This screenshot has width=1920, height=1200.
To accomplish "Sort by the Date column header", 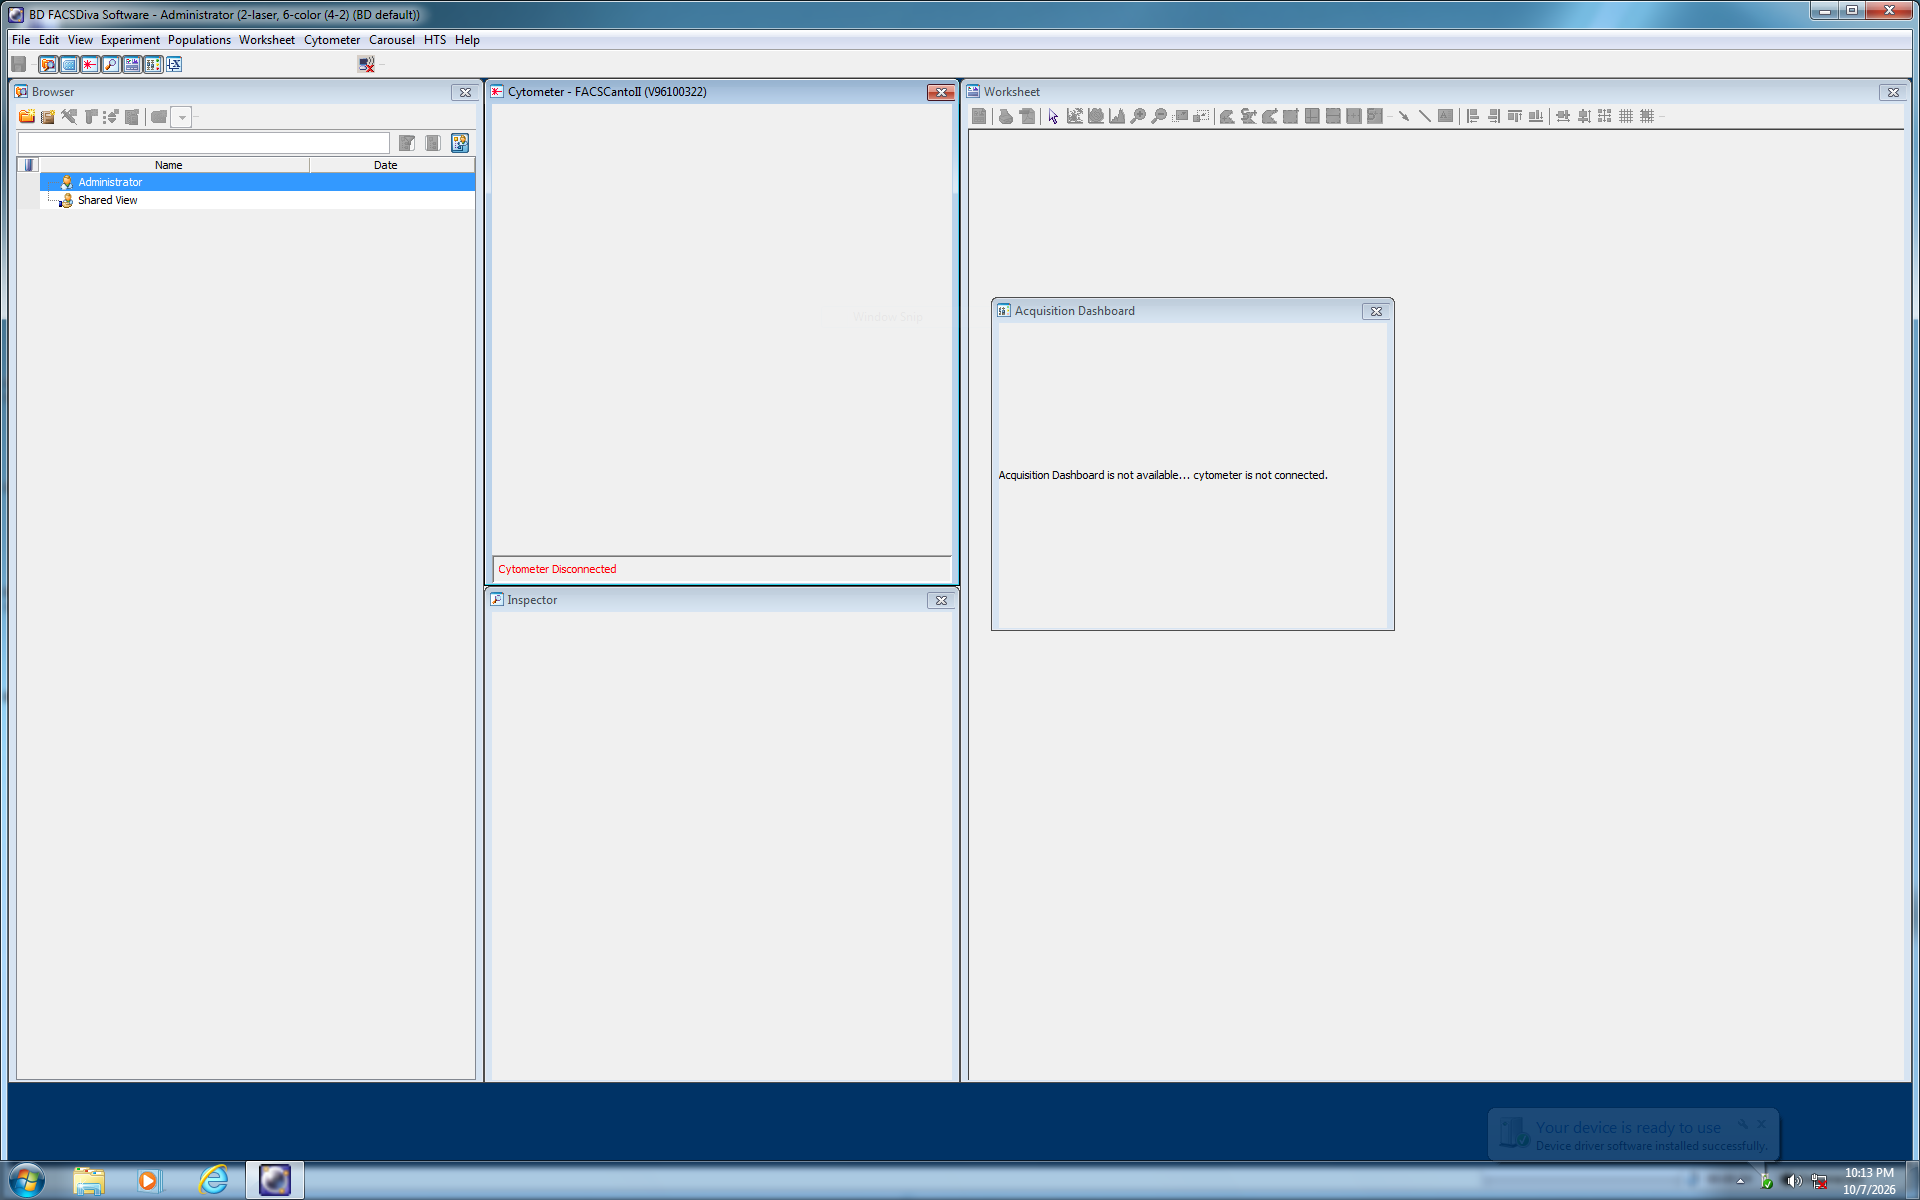I will [x=392, y=165].
